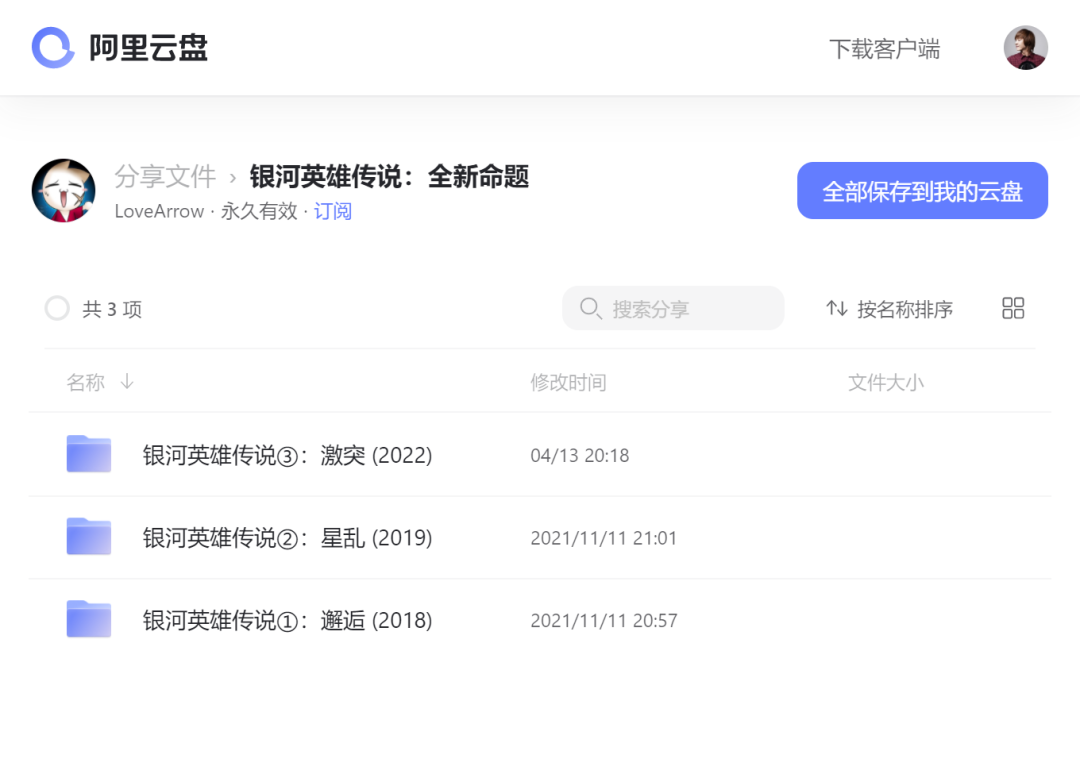The width and height of the screenshot is (1080, 774).
Task: Click the 阿里云盘 brand title text
Action: [148, 48]
